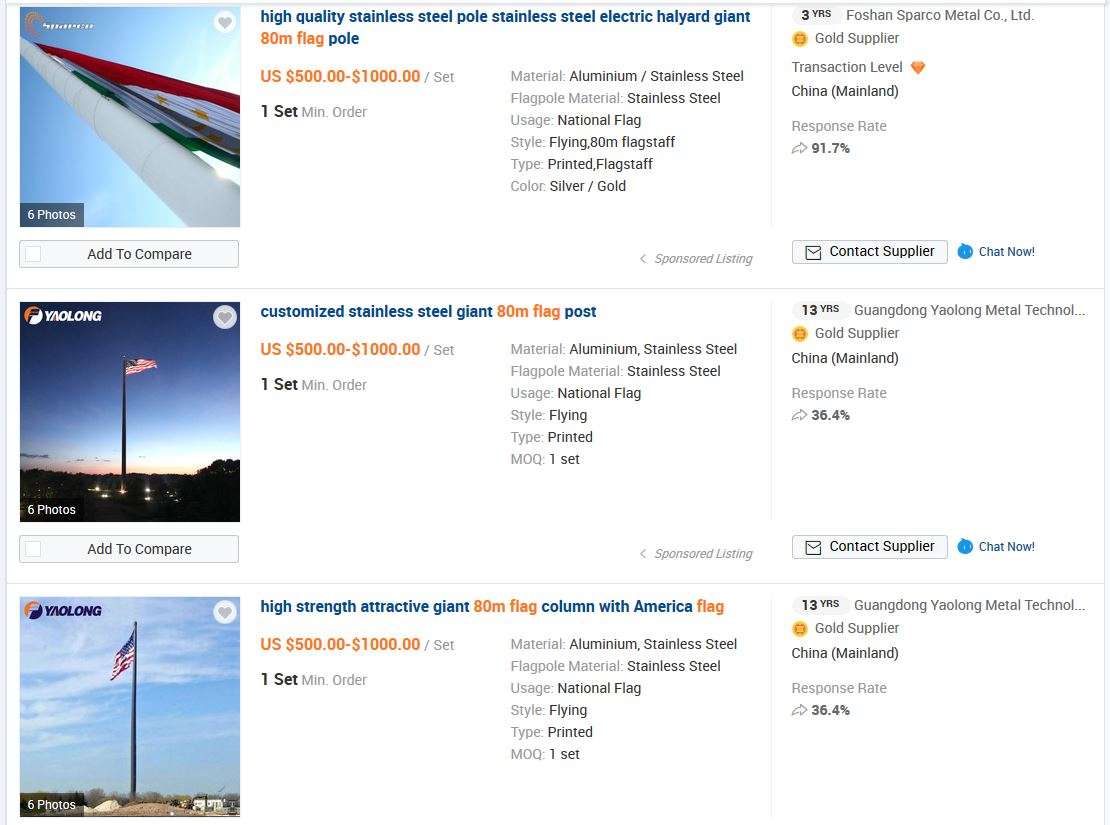Save the America flag column listing heart
Image resolution: width=1110 pixels, height=825 pixels.
[225, 612]
